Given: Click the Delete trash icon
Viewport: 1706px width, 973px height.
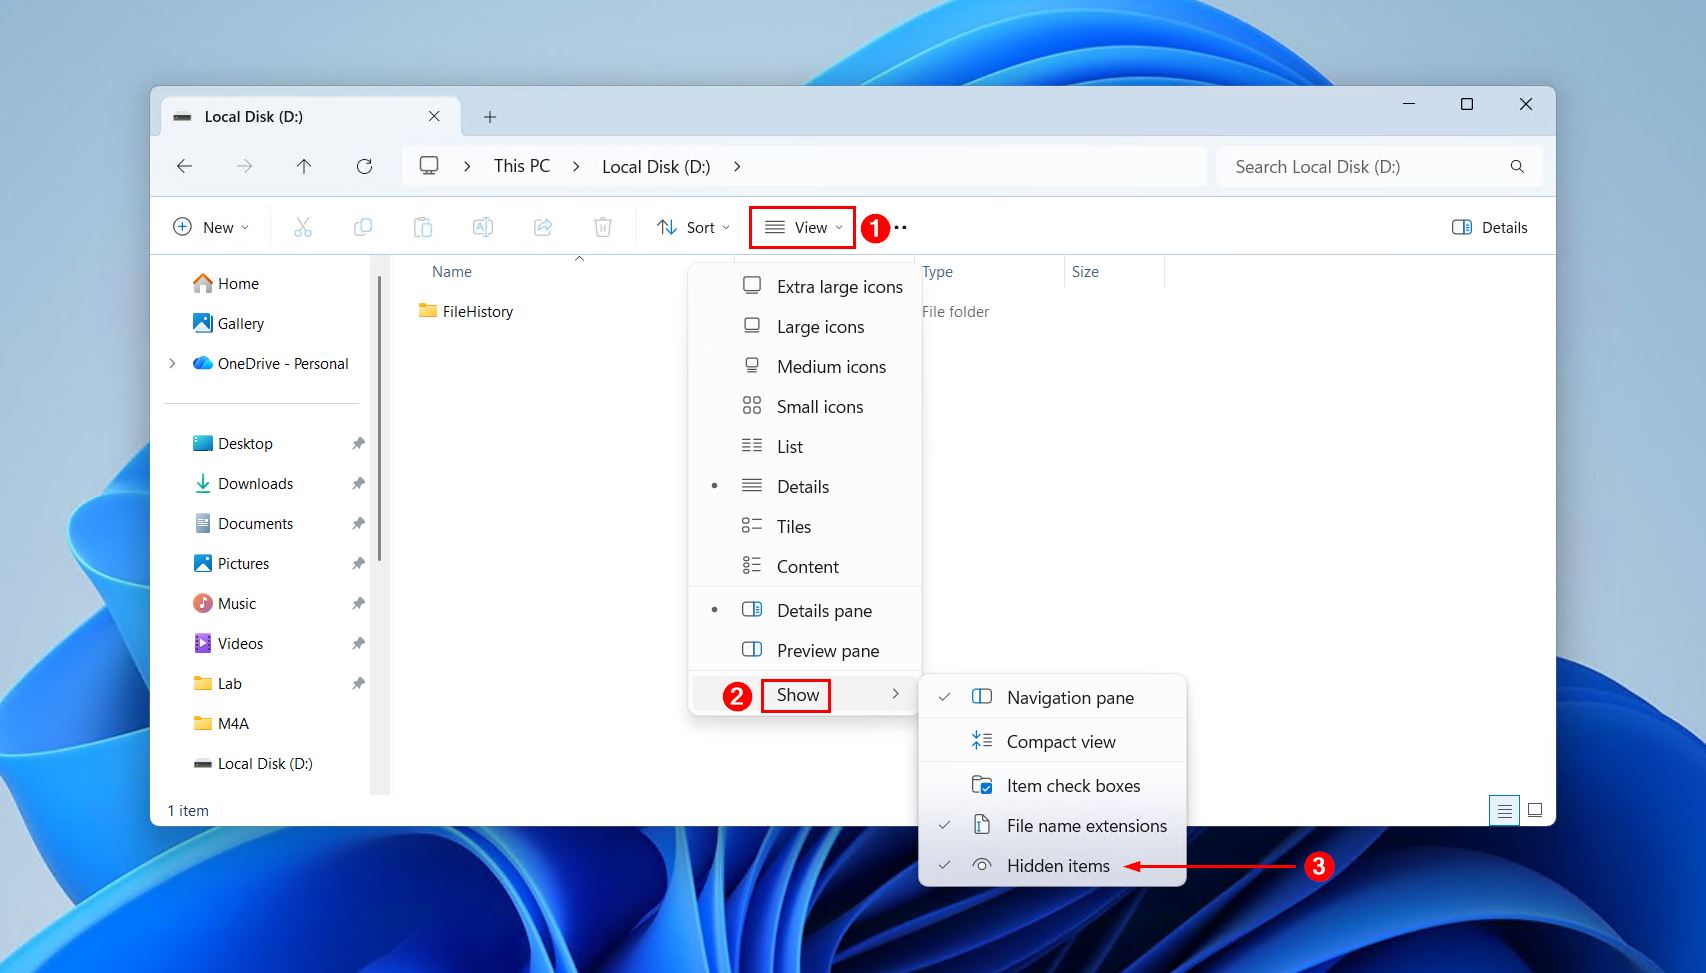Looking at the screenshot, I should pos(603,227).
